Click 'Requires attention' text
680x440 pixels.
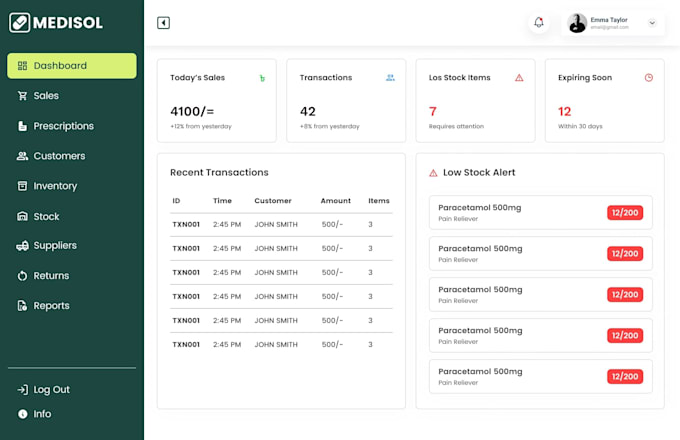tap(456, 127)
